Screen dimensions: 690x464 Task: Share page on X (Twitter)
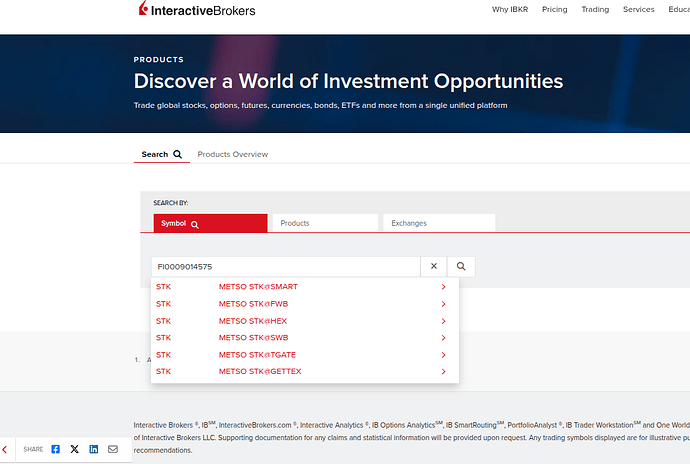tap(75, 449)
